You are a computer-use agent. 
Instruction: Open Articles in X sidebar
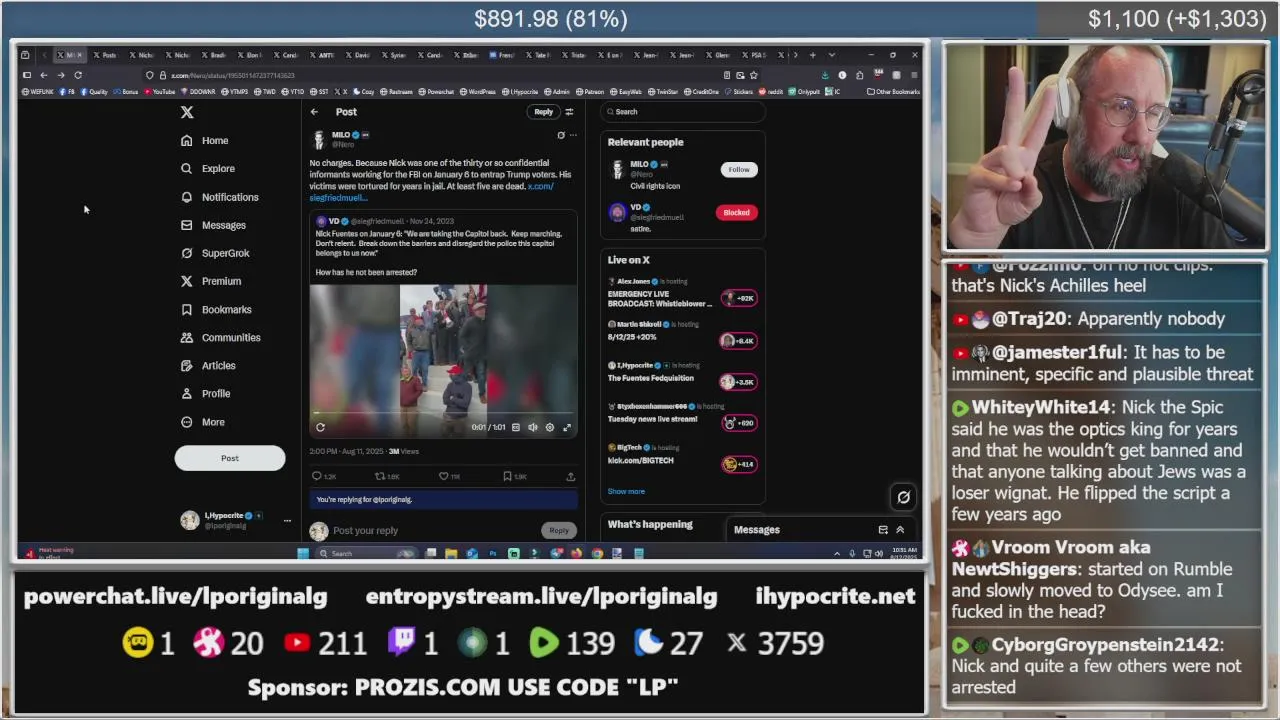pos(208,365)
